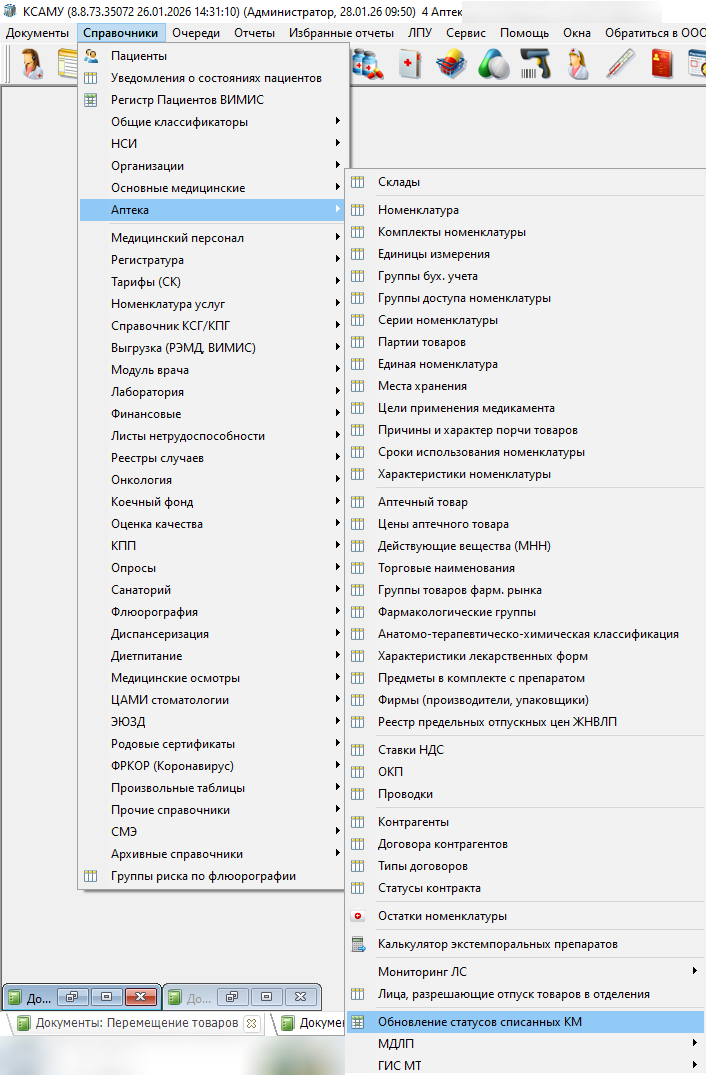
Task: Click the thermometer toolbar icon
Action: [x=621, y=64]
